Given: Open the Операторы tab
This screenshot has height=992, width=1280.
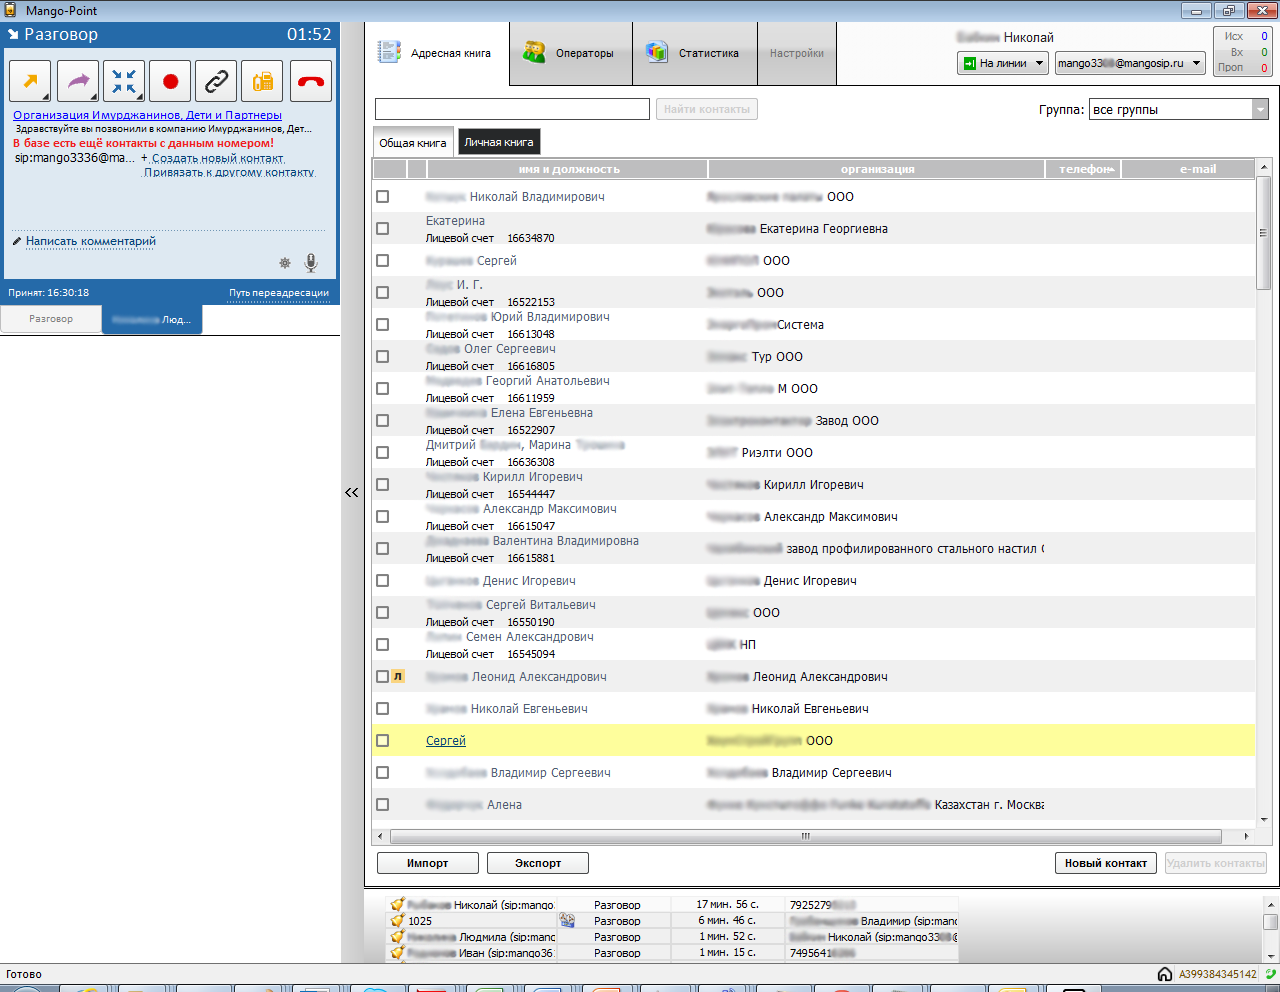Looking at the screenshot, I should coord(571,54).
